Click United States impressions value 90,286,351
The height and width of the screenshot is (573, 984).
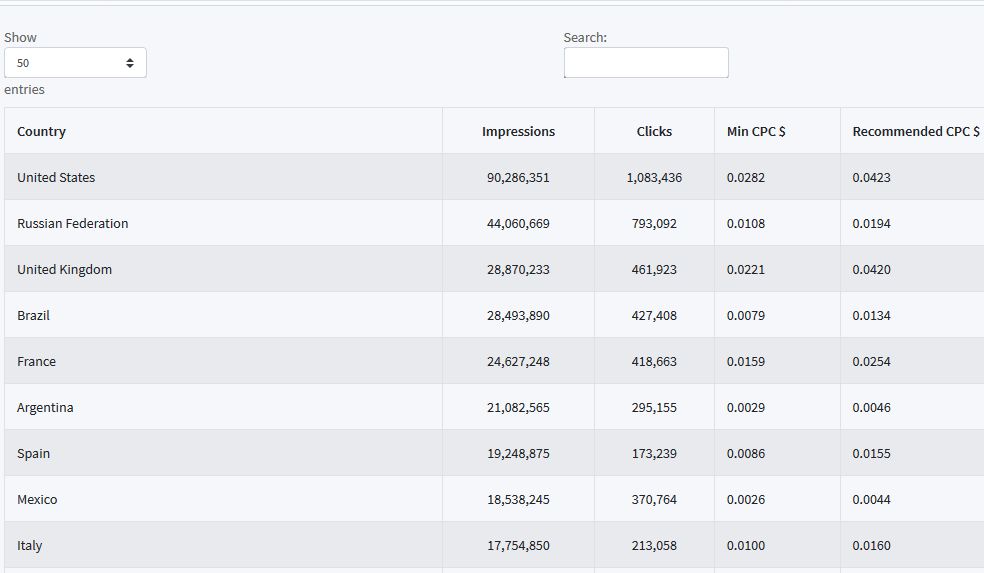tap(518, 178)
